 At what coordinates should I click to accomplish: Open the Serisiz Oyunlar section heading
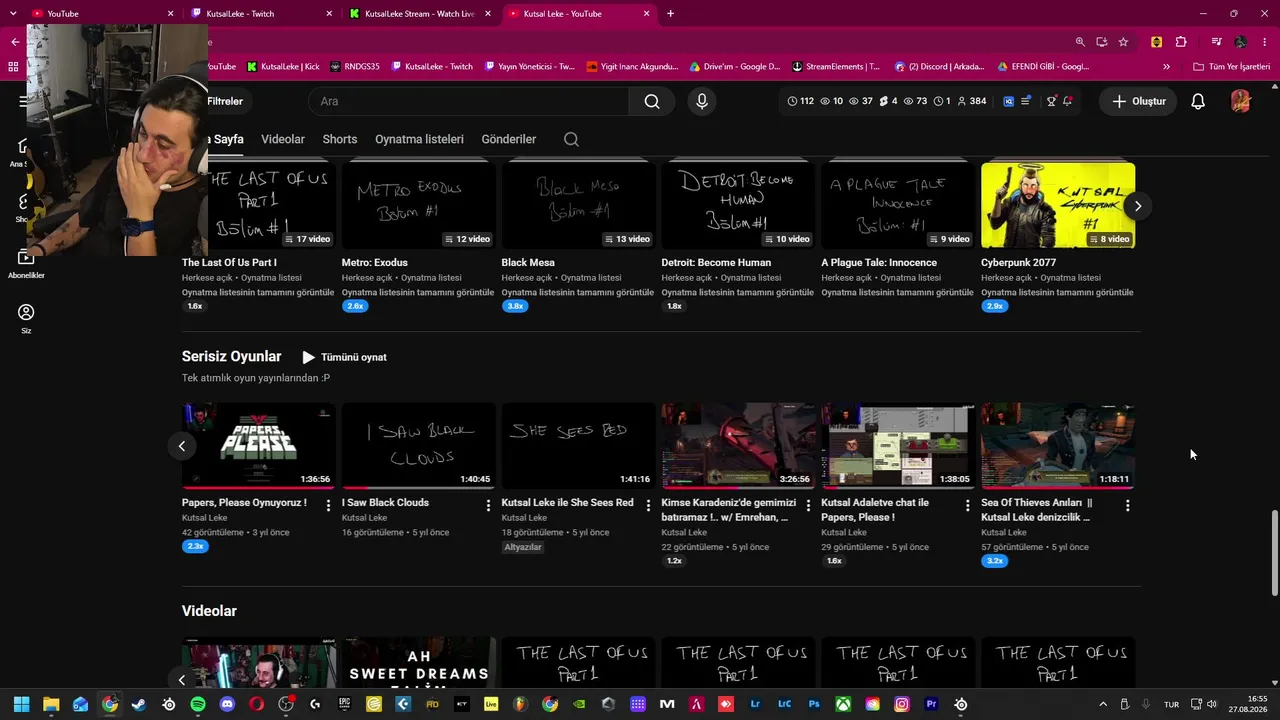(232, 357)
